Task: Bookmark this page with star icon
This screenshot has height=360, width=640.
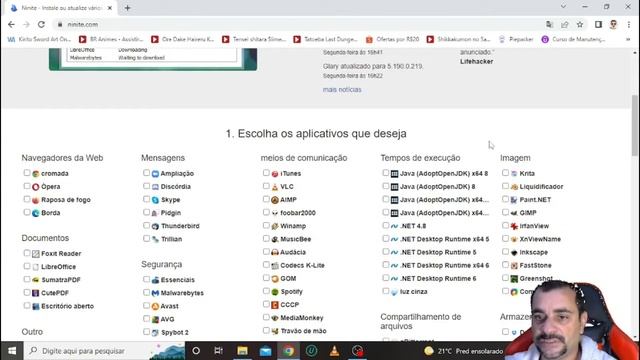Action: (580, 24)
